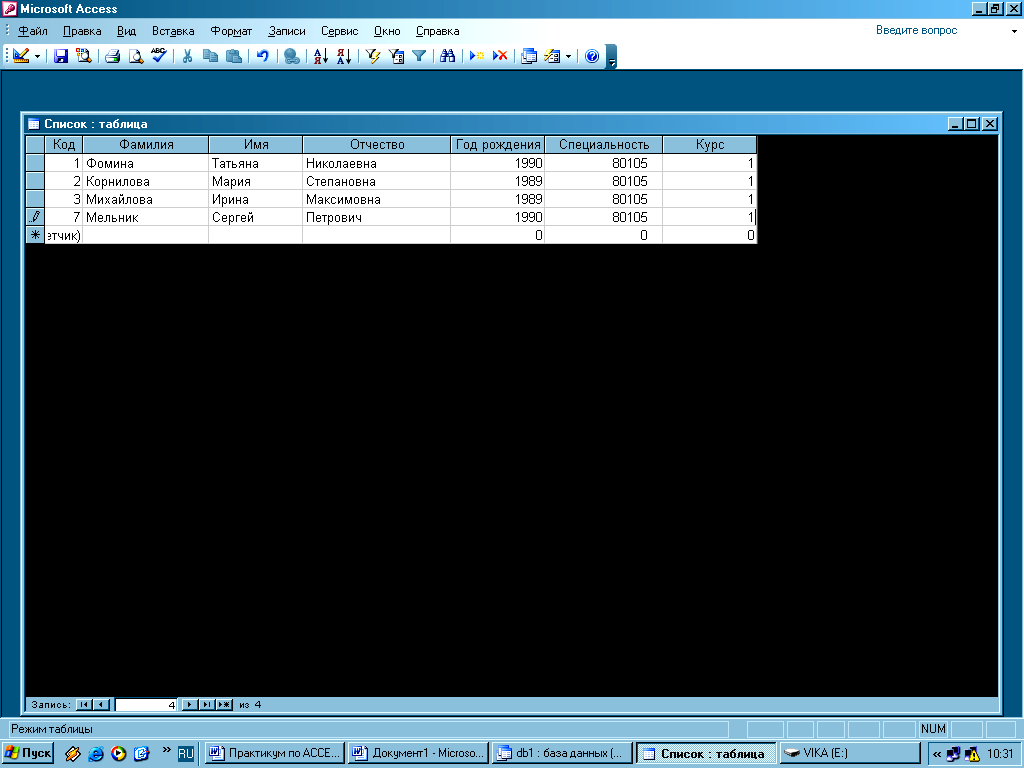Show the Database Window icon

tap(529, 56)
